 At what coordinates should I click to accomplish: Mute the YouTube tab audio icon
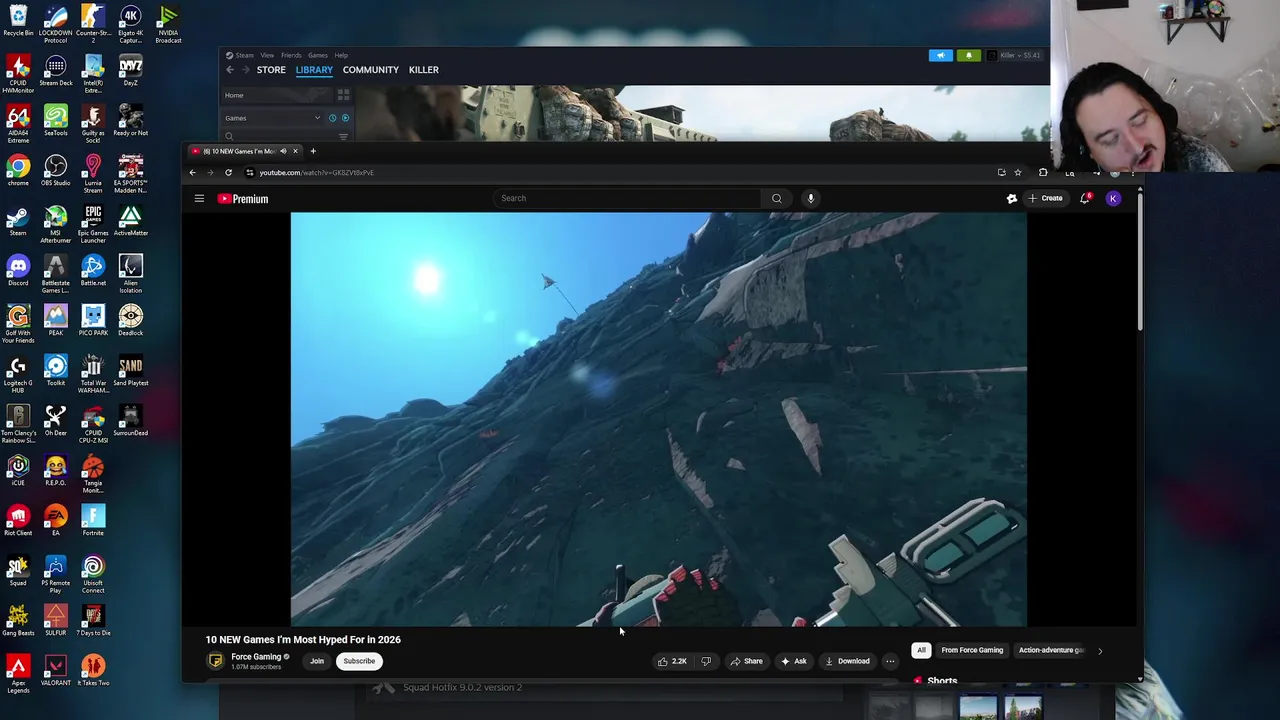[x=282, y=151]
